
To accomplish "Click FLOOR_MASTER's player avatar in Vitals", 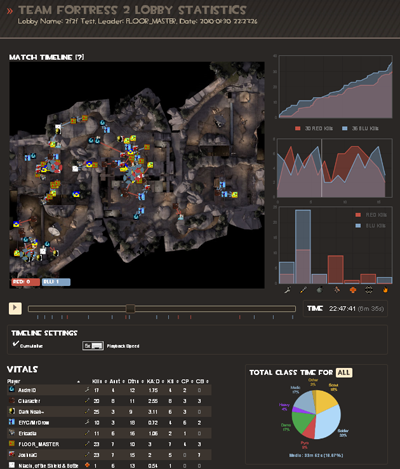I will [x=12, y=444].
